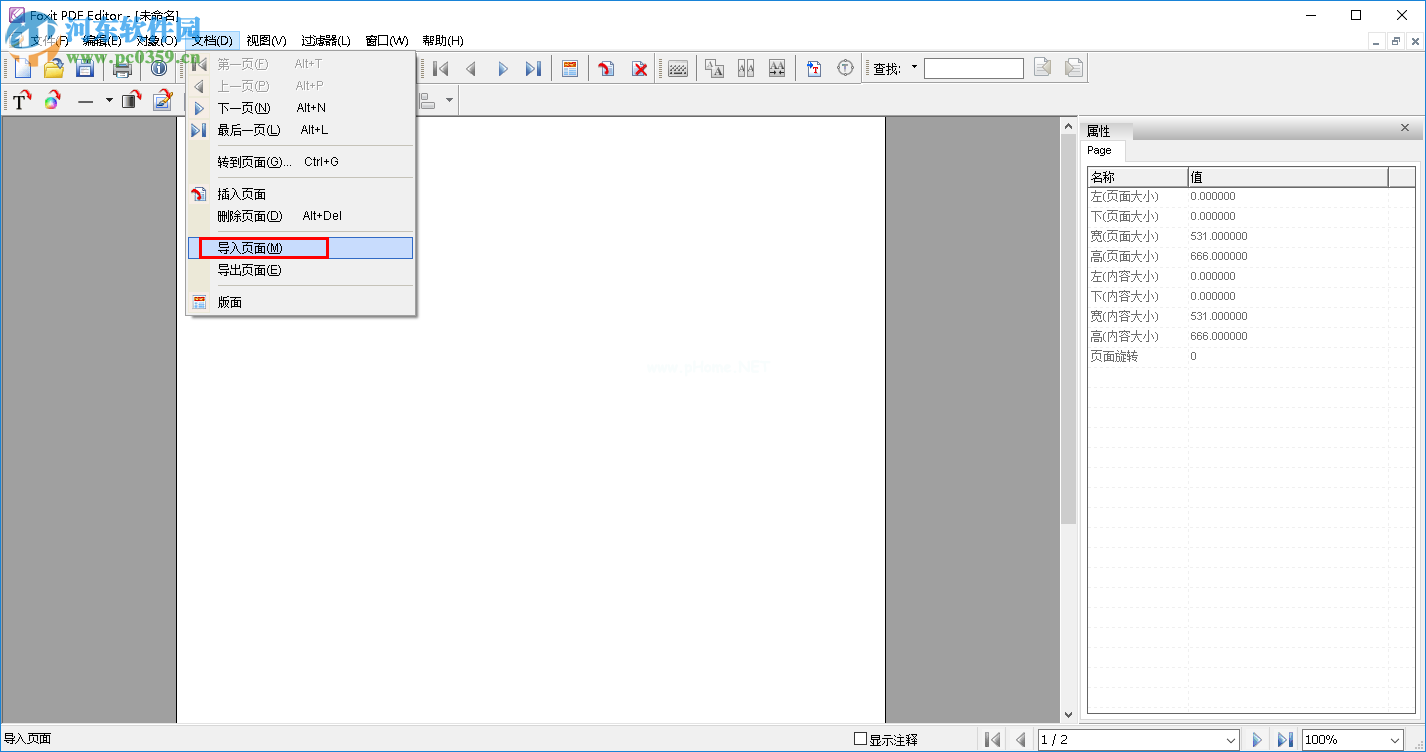Click the 值 column header

pos(1288,177)
